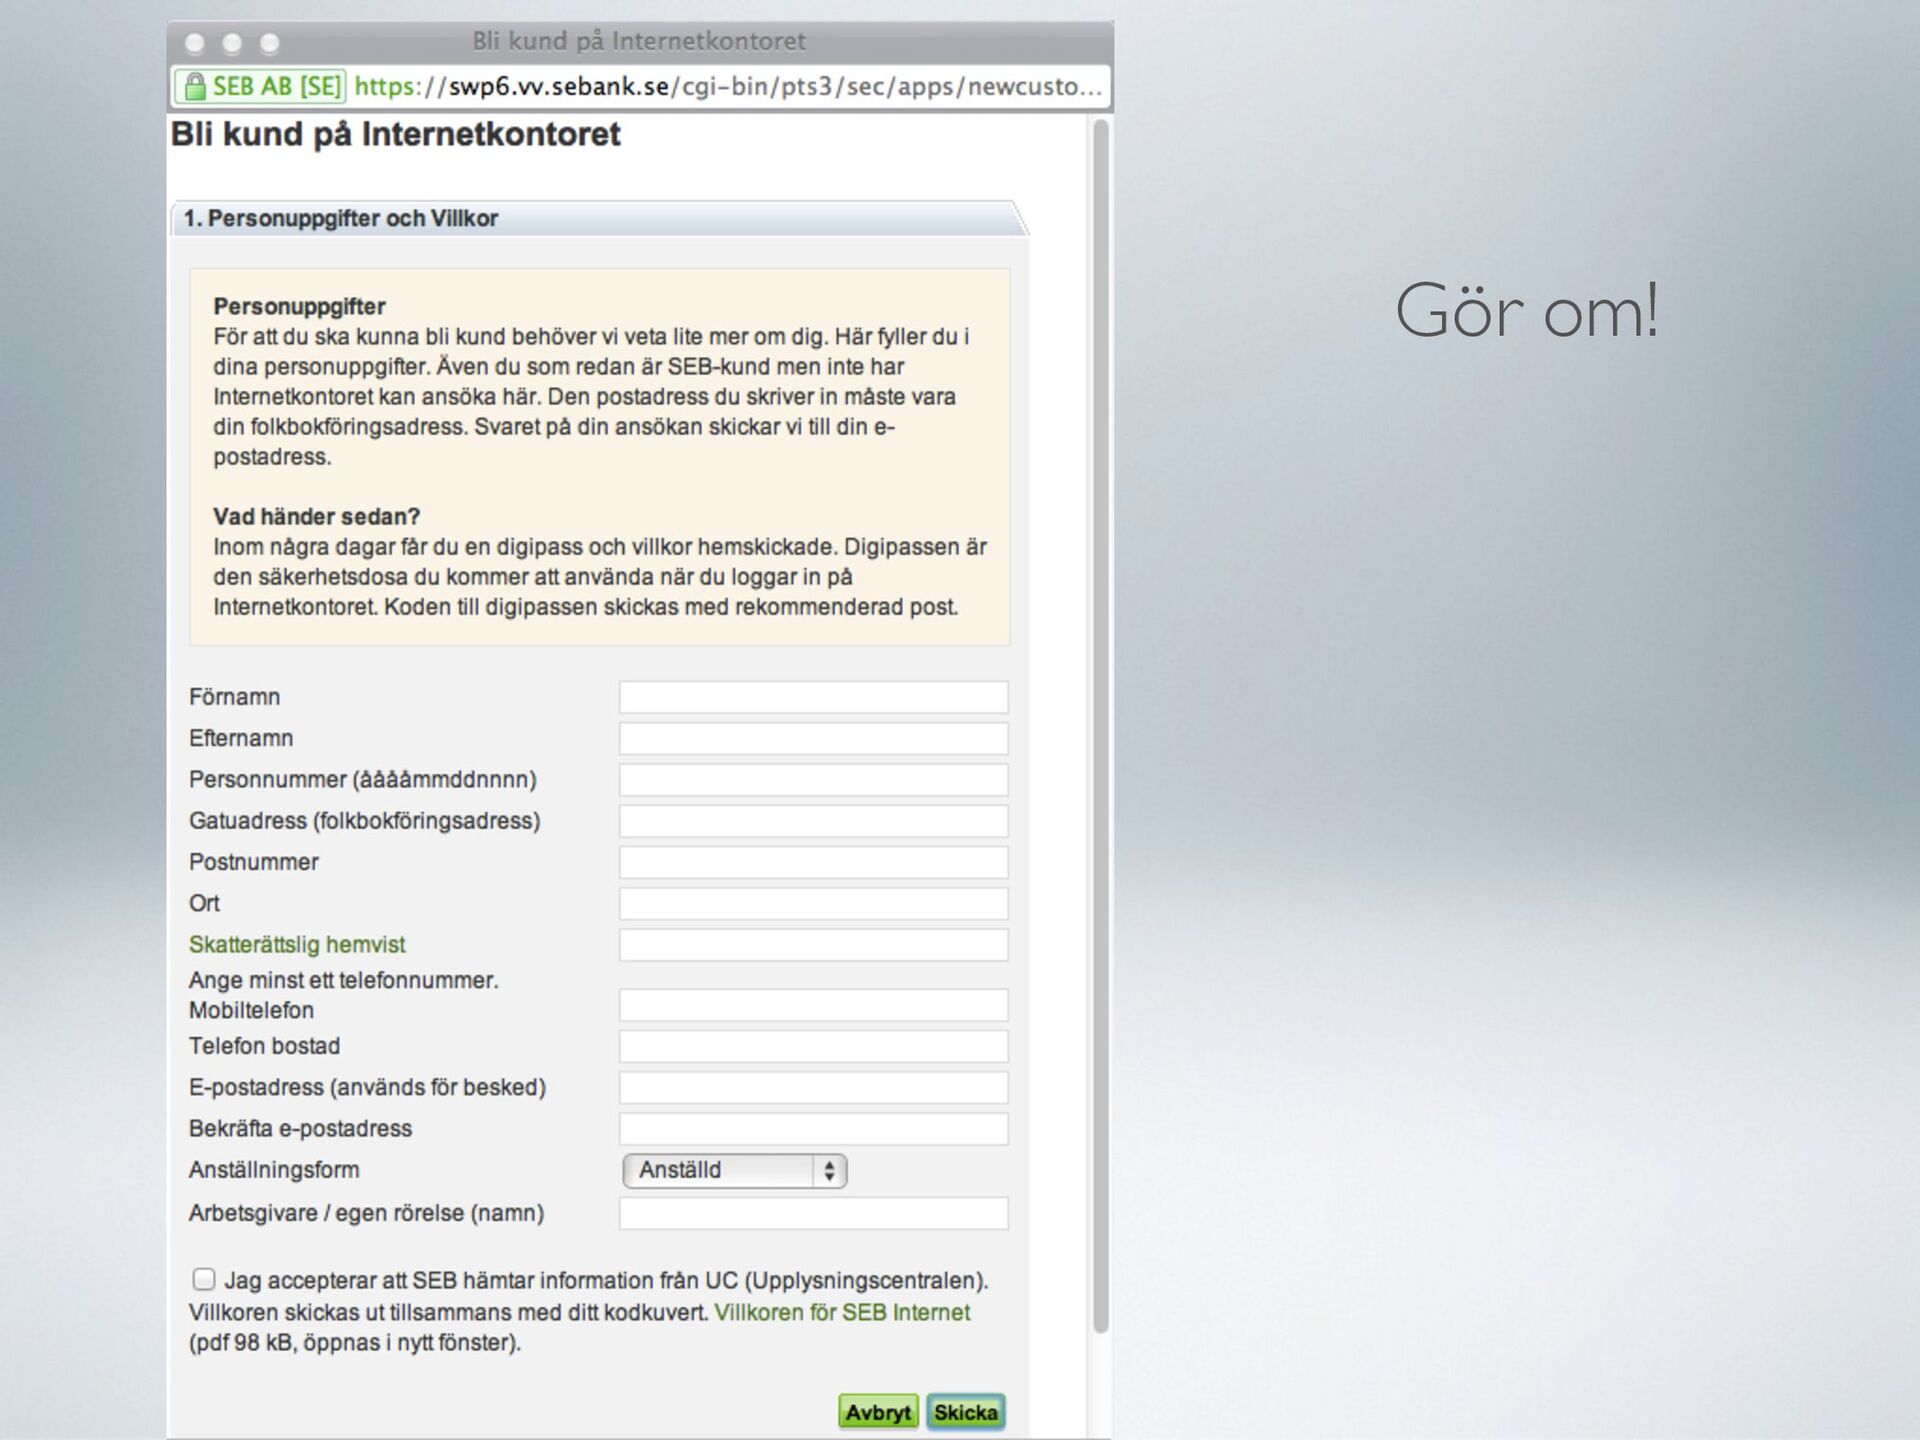
Task: Click the window's close button
Action: point(195,43)
